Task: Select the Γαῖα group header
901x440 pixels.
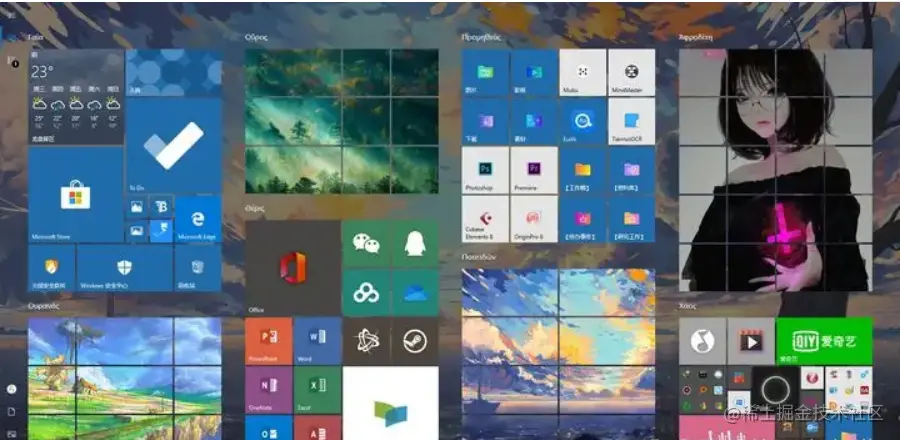Action: [36, 37]
